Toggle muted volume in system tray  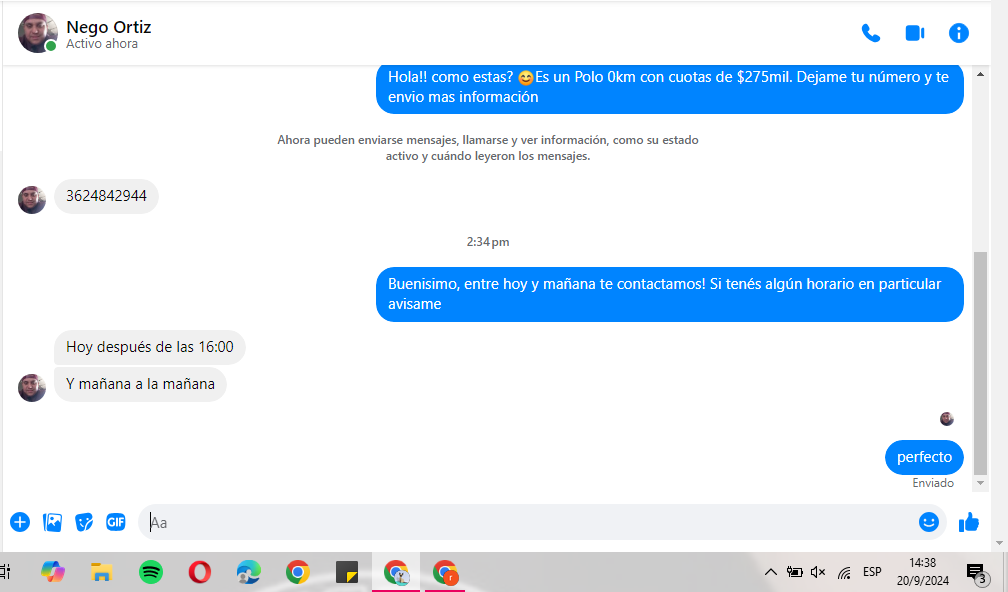[818, 572]
